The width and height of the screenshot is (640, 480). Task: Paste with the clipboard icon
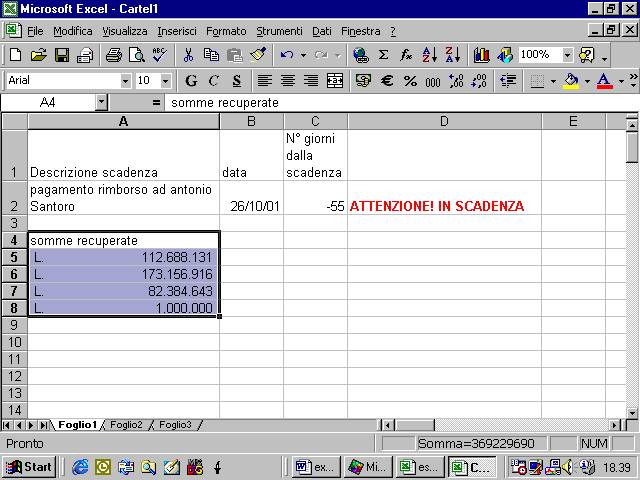point(235,55)
